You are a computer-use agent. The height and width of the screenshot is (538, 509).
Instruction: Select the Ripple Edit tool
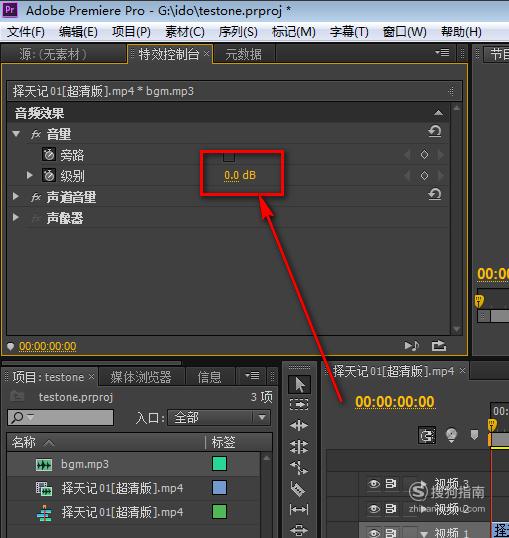click(299, 426)
